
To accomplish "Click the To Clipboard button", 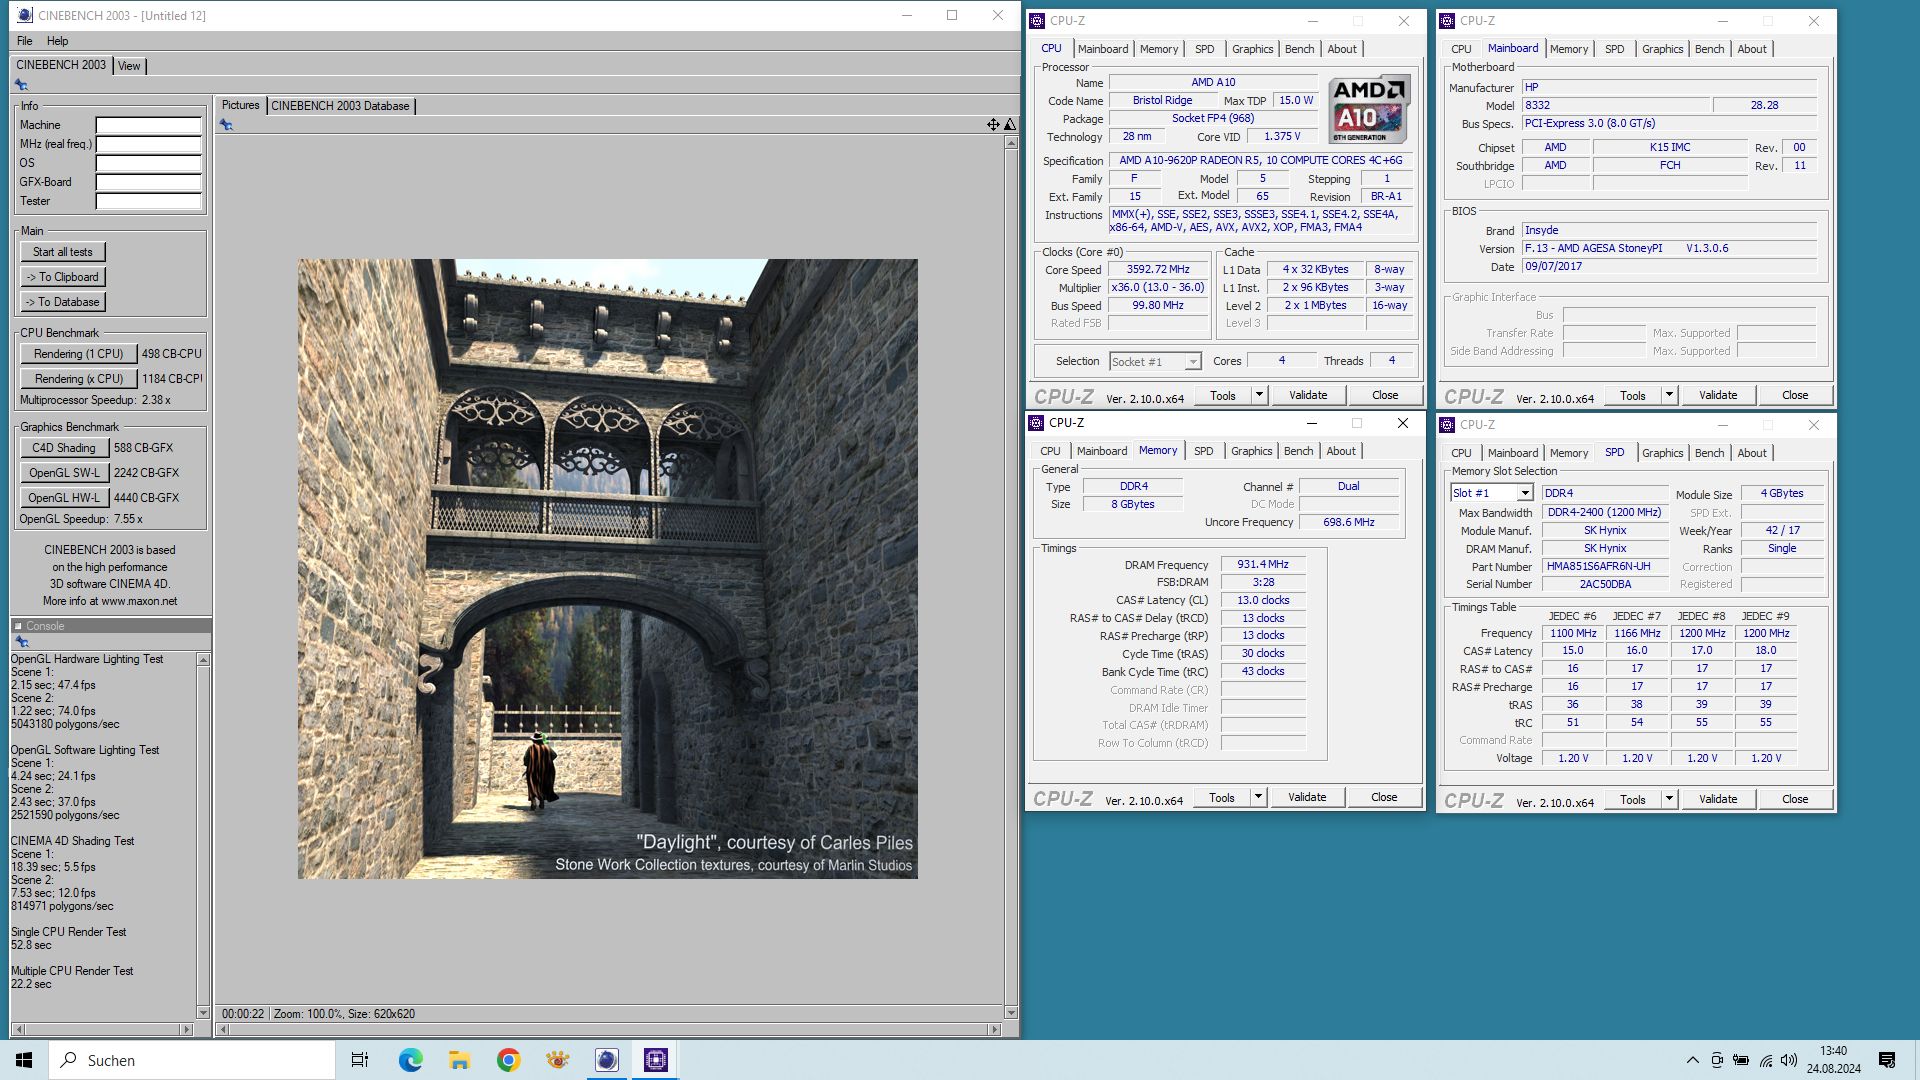I will point(63,277).
